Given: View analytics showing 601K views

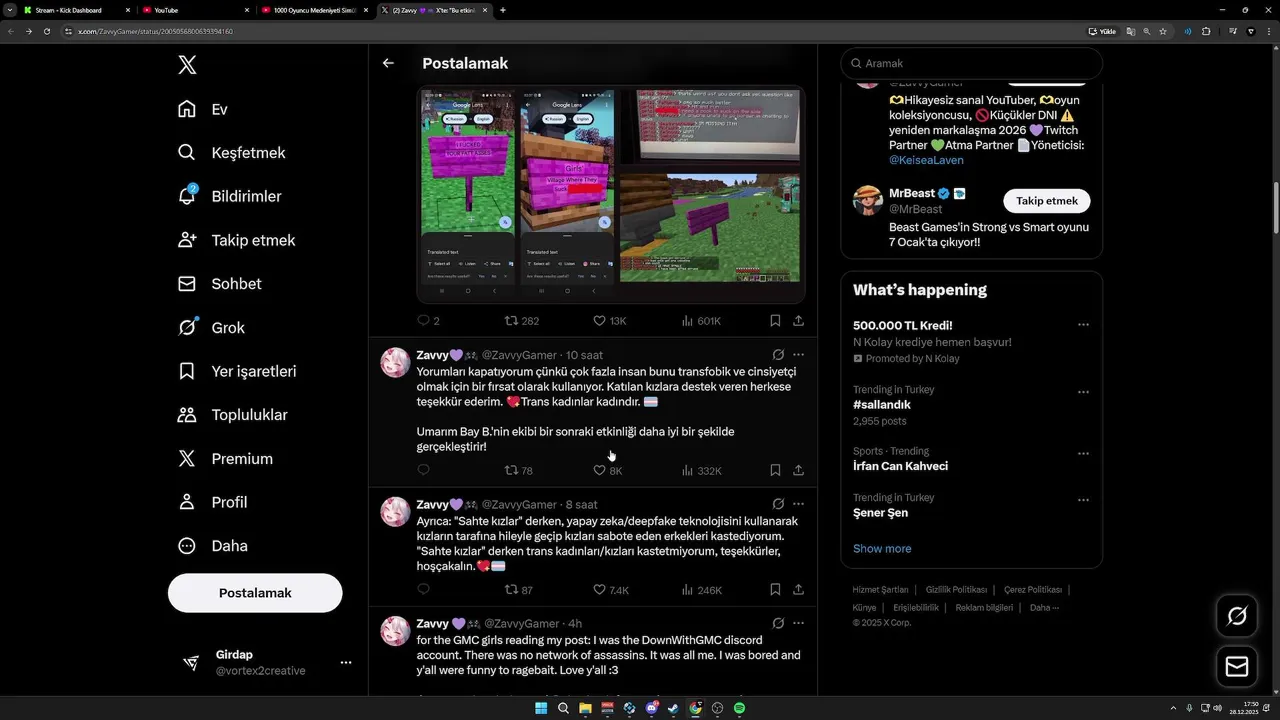Looking at the screenshot, I should tap(700, 321).
